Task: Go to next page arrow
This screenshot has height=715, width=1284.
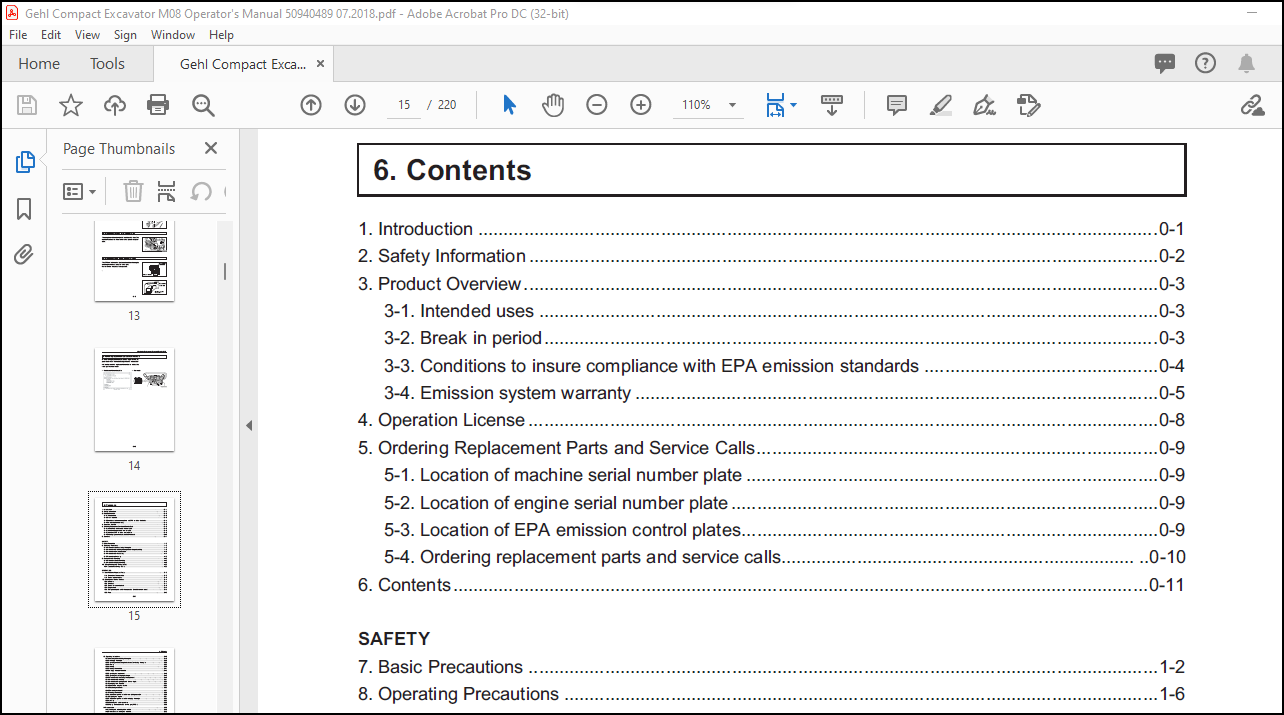Action: click(355, 105)
